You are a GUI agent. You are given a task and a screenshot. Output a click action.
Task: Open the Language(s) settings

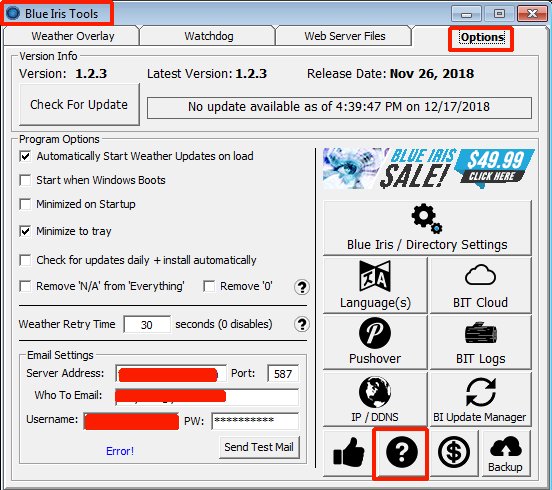(x=375, y=285)
